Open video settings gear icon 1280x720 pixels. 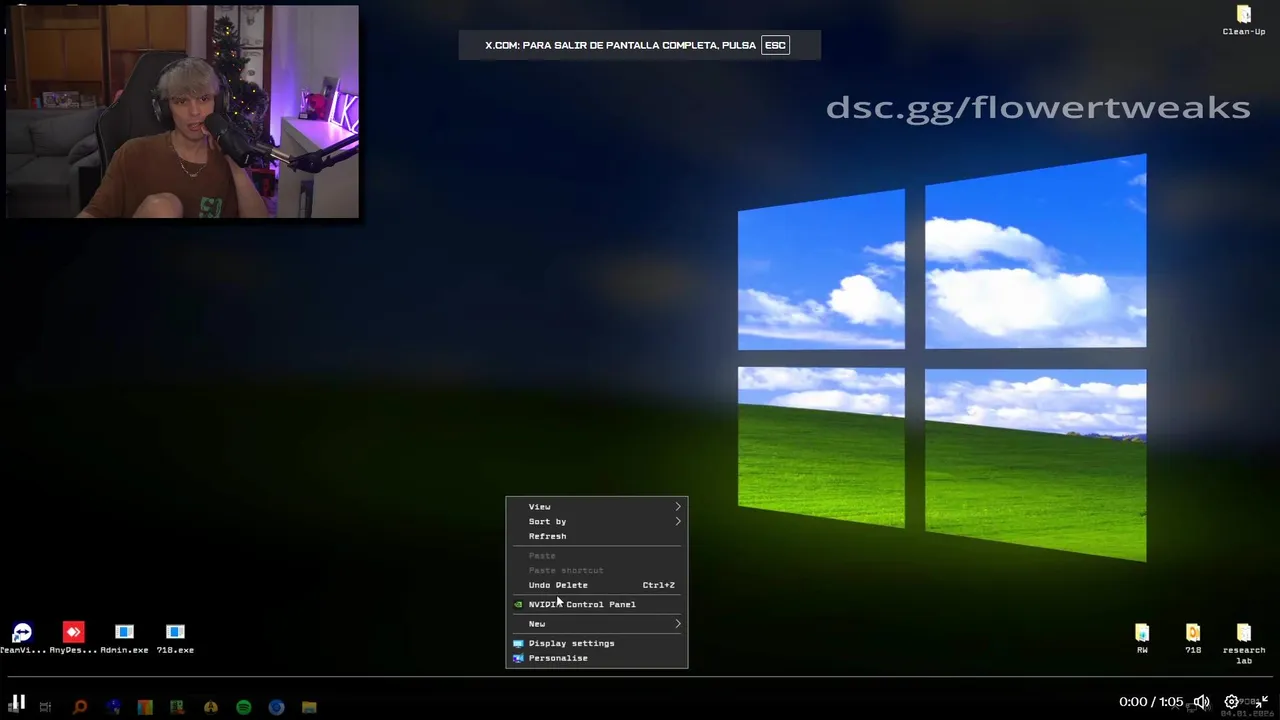tap(1232, 702)
